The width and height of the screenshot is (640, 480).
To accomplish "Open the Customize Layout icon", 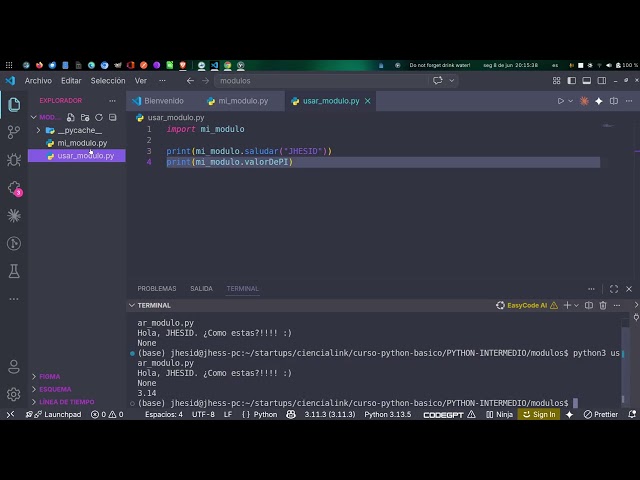I will [556, 81].
